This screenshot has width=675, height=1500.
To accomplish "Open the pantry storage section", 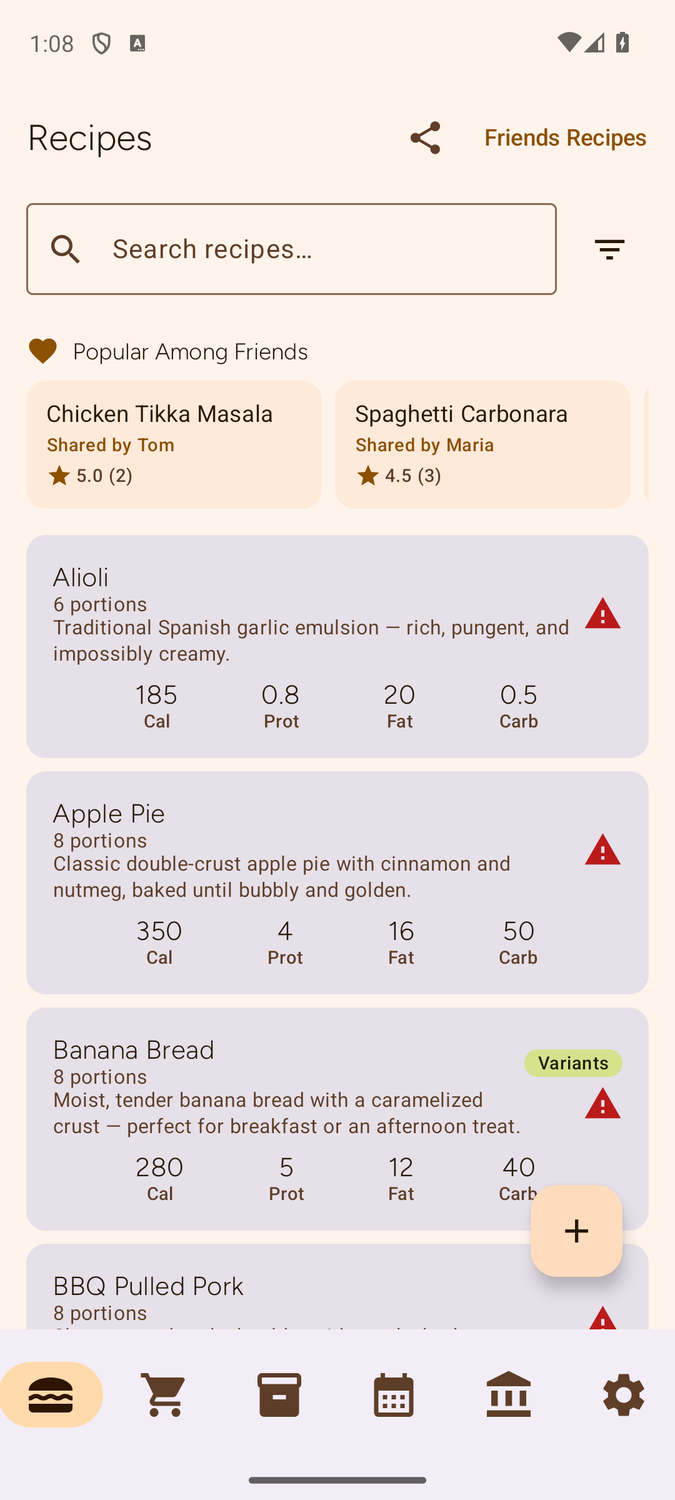I will (279, 1395).
